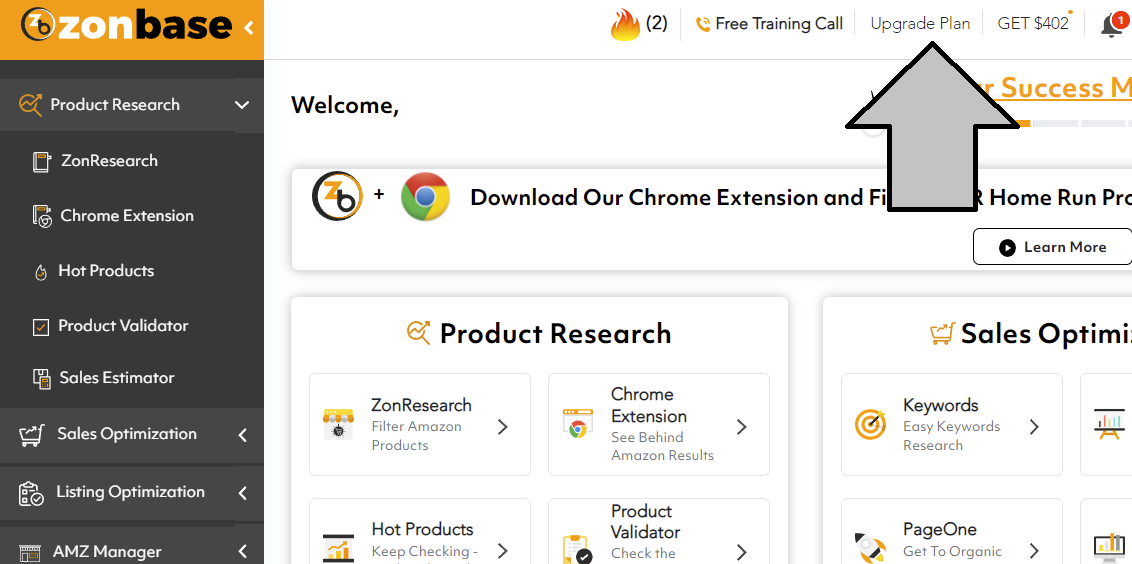Click the Sales Optimization cart icon in sidebar

click(x=31, y=435)
